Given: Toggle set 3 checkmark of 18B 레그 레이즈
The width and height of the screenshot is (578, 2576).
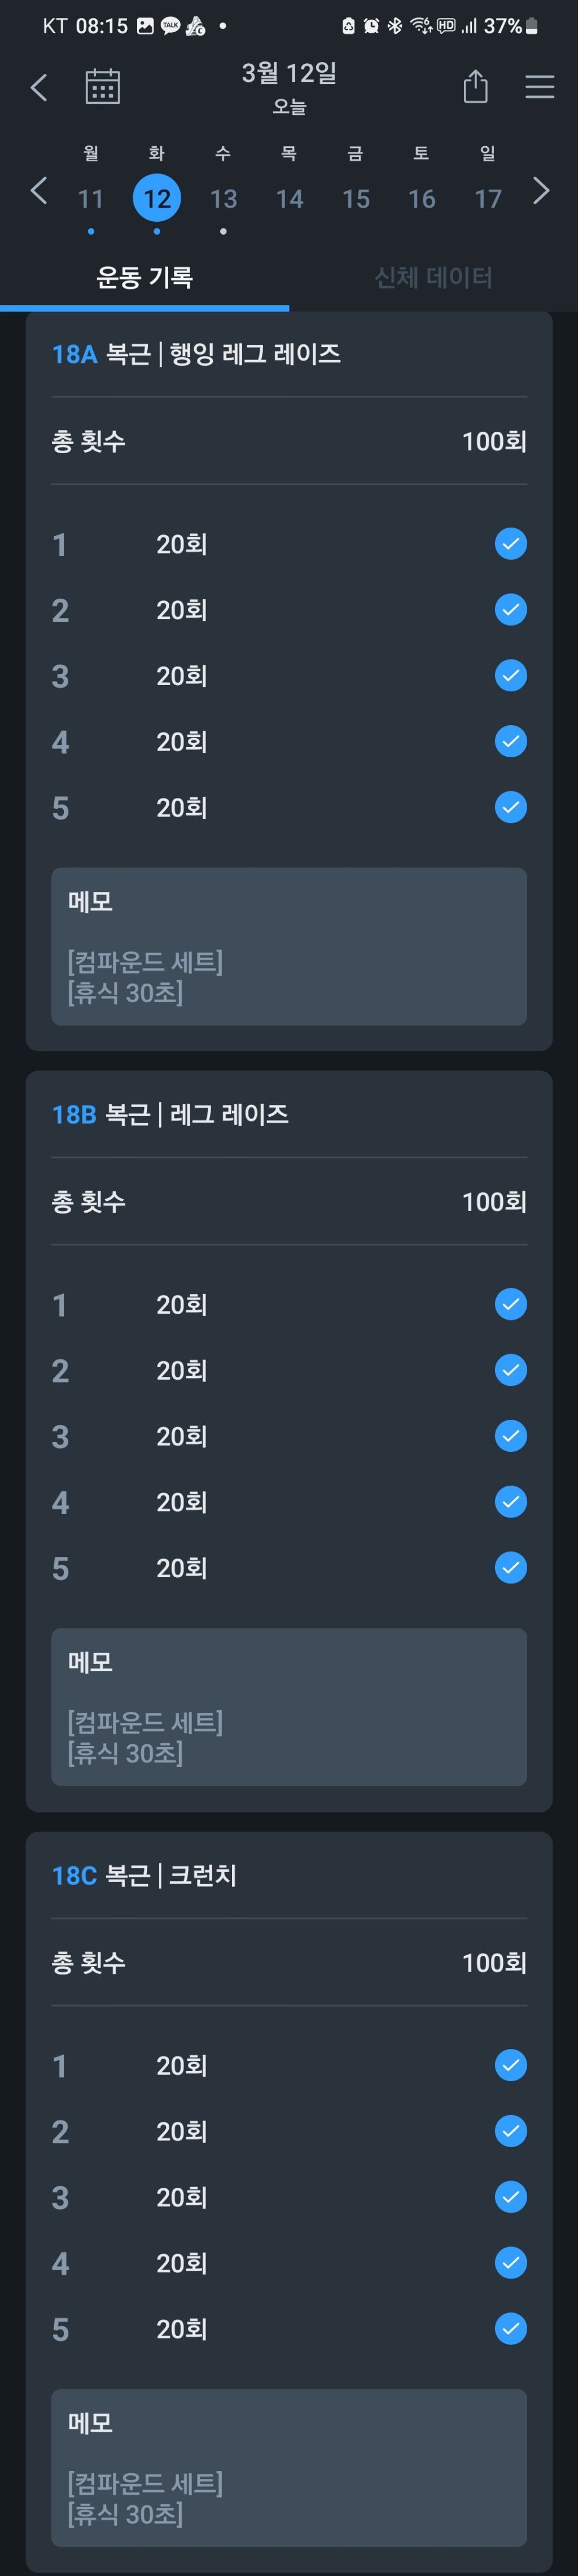Looking at the screenshot, I should pyautogui.click(x=510, y=1436).
